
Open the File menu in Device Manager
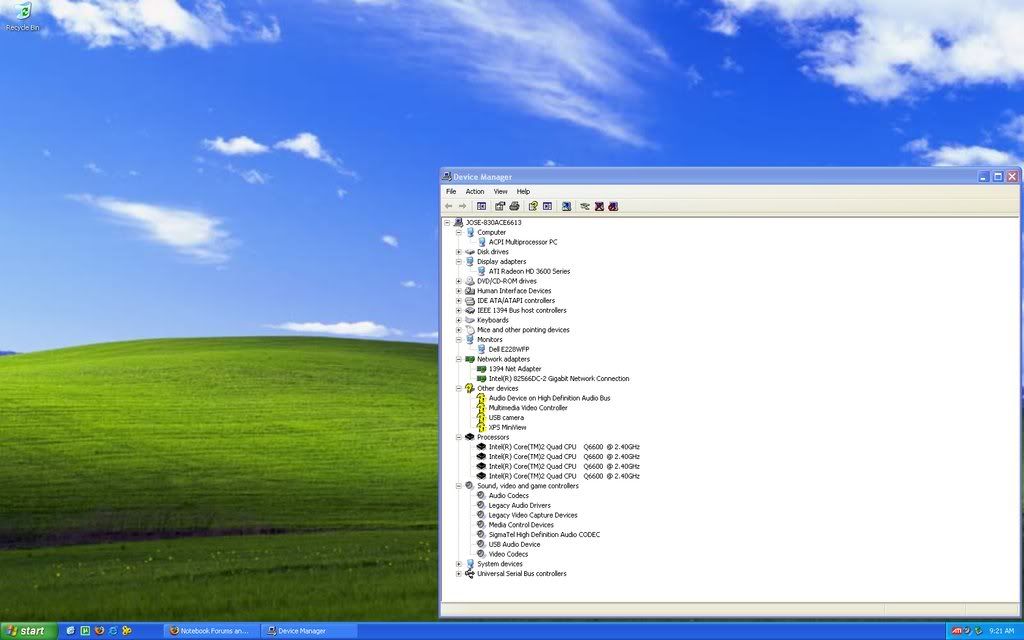click(451, 191)
